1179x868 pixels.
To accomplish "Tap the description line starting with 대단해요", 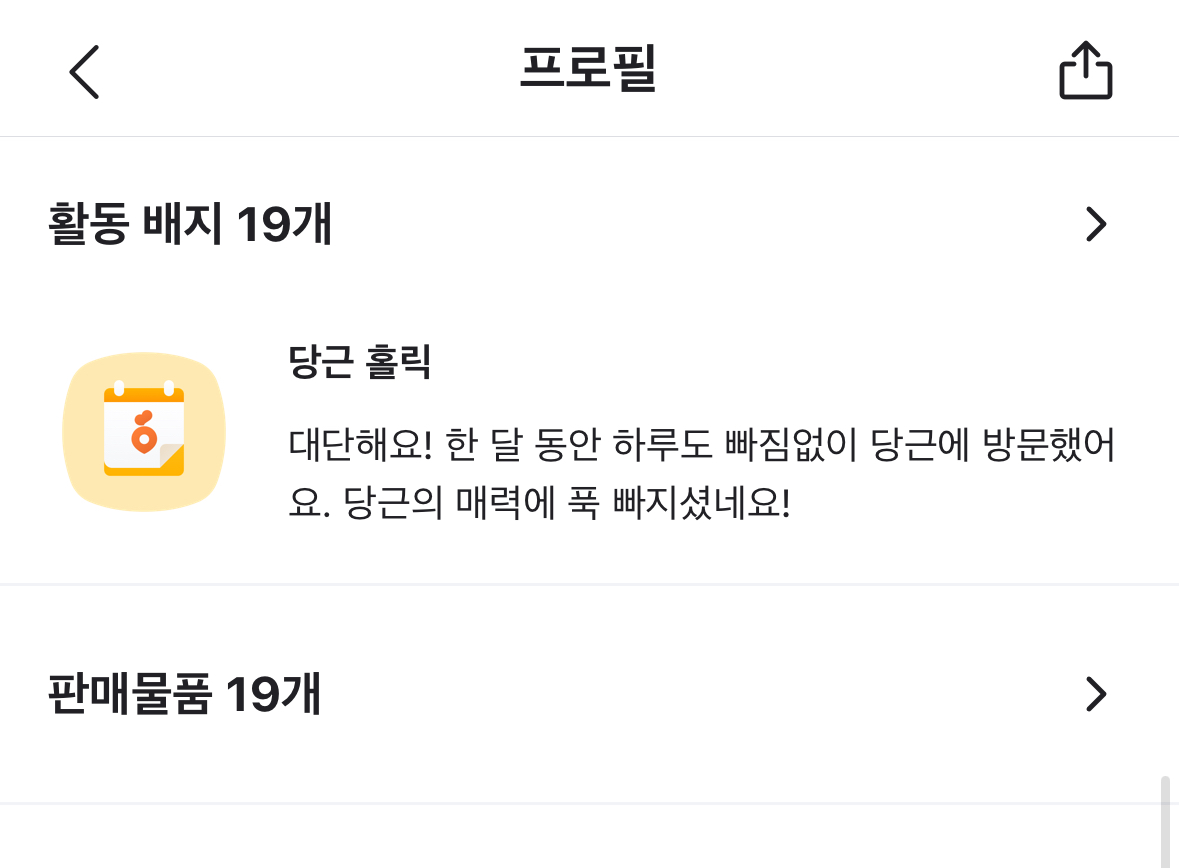I will (700, 446).
